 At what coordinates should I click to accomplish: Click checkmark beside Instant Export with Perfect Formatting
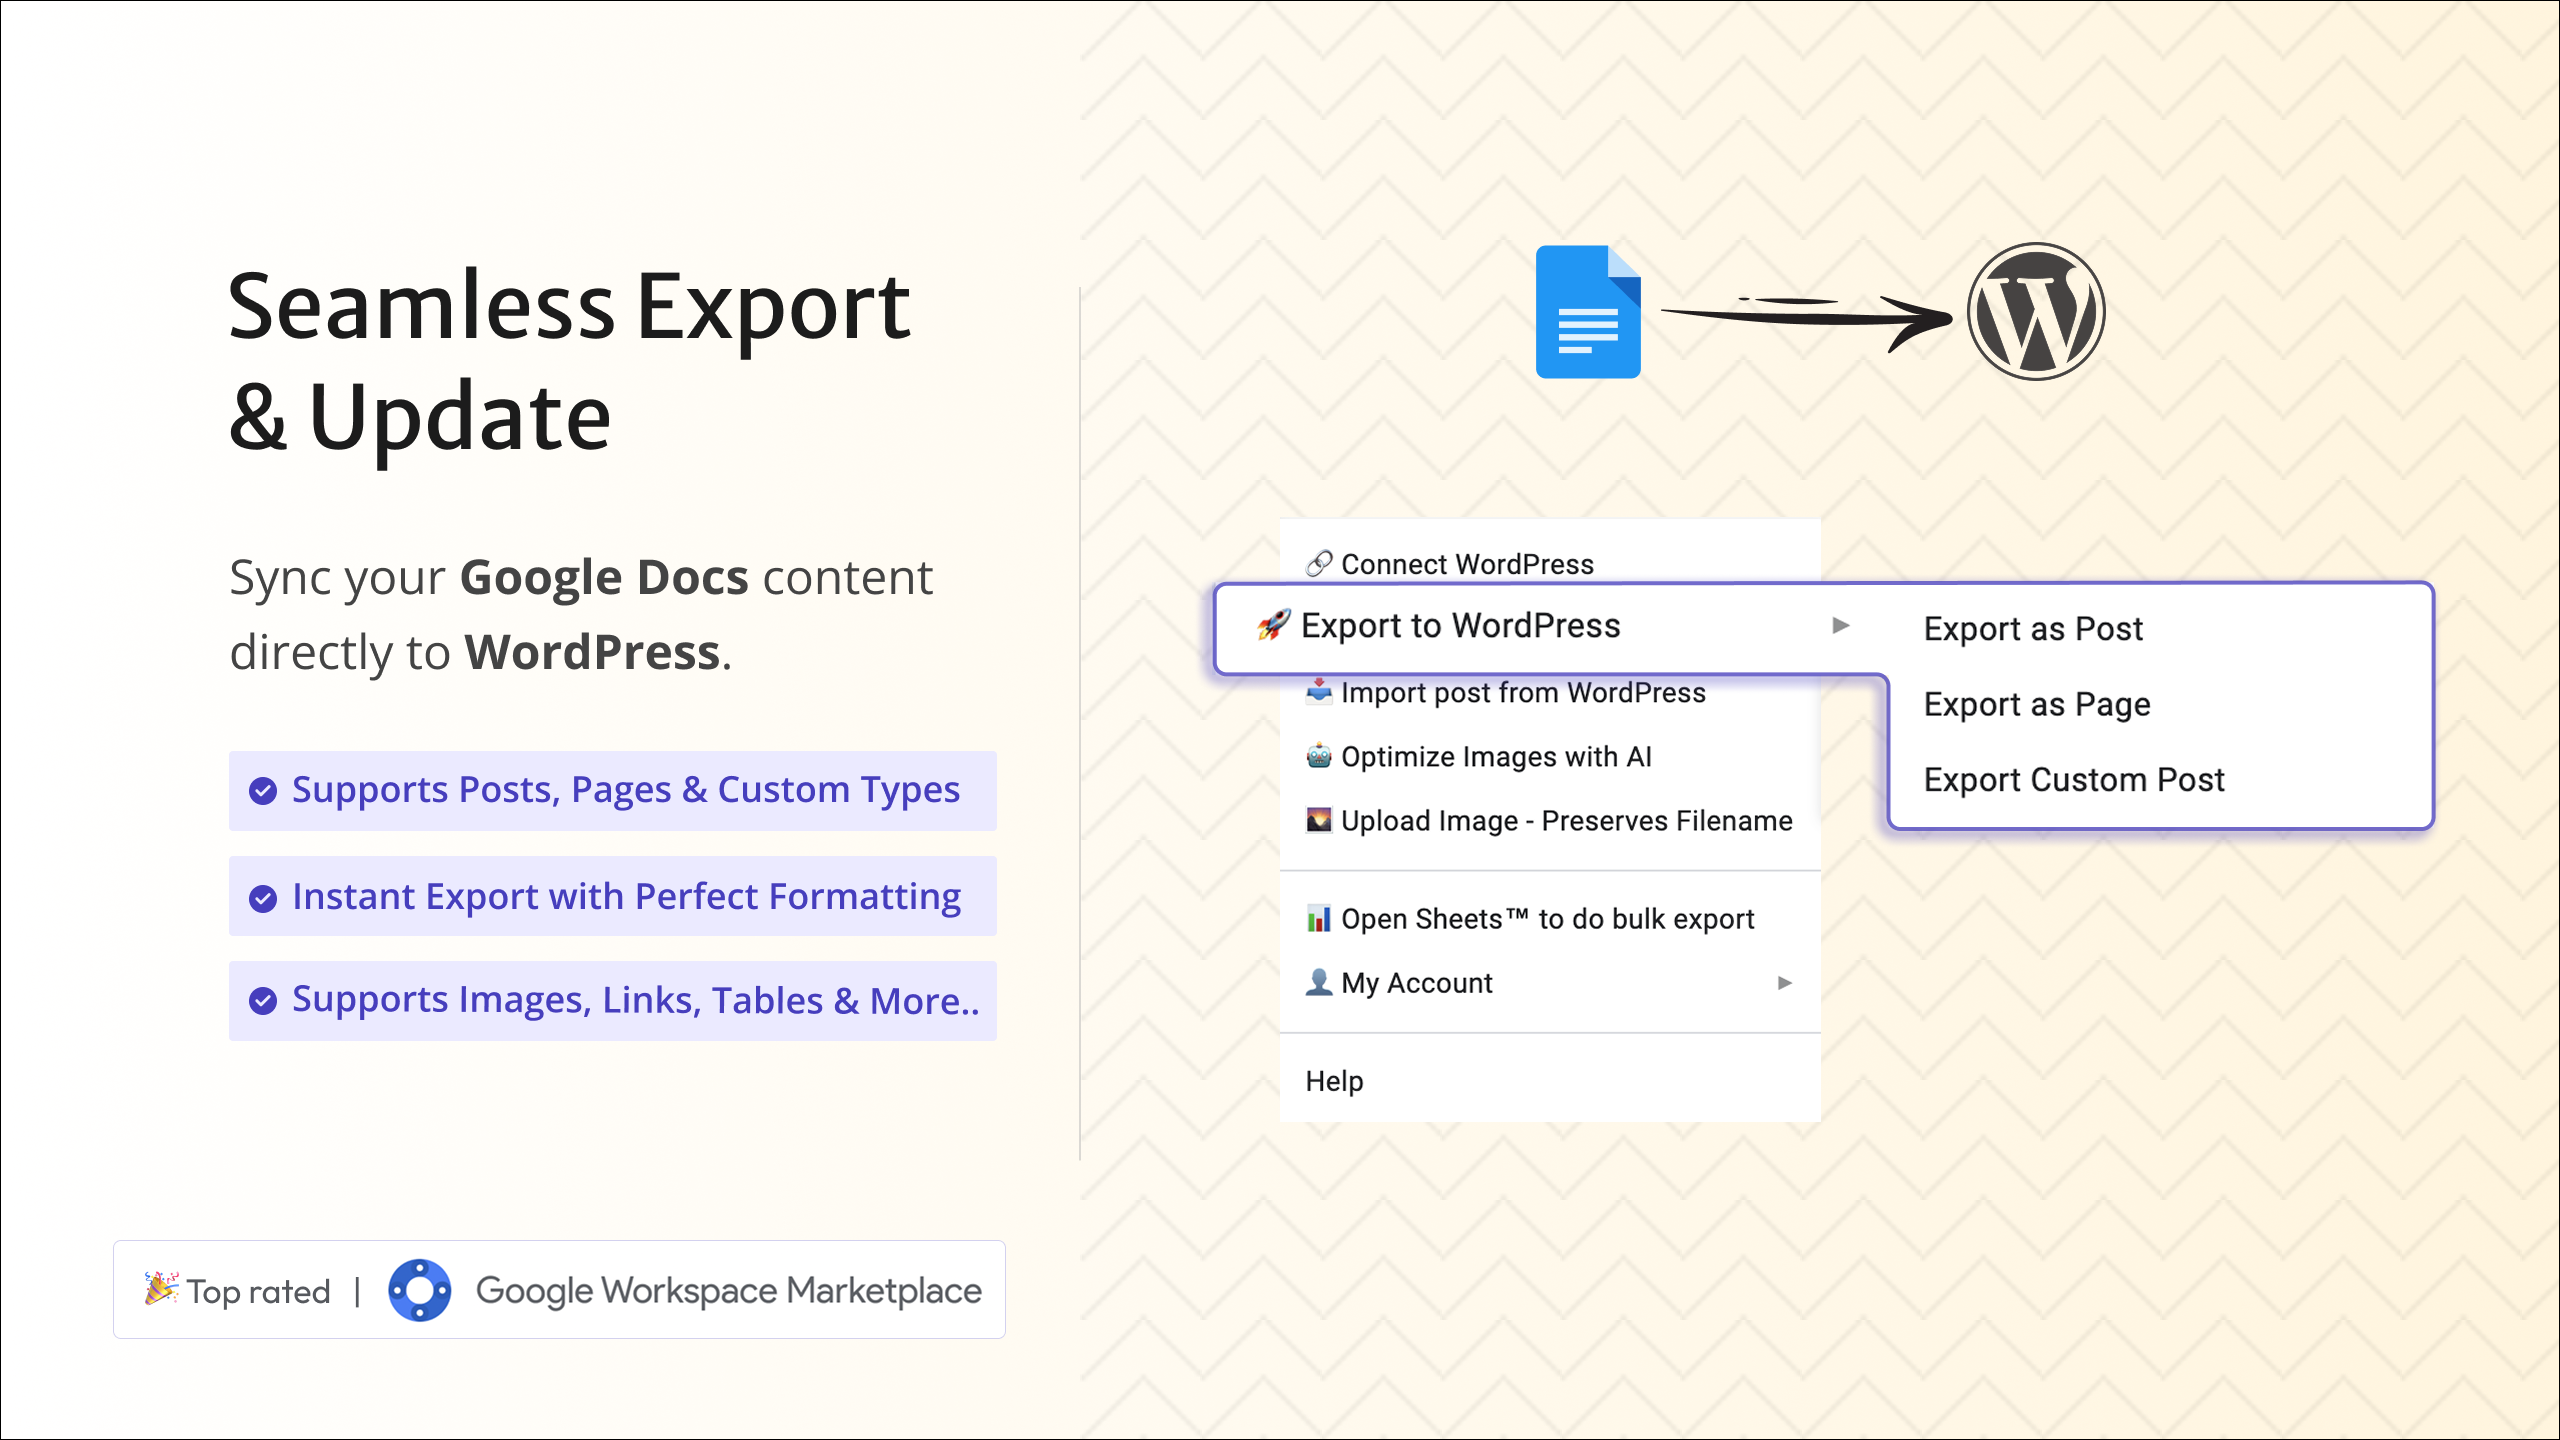click(x=263, y=898)
